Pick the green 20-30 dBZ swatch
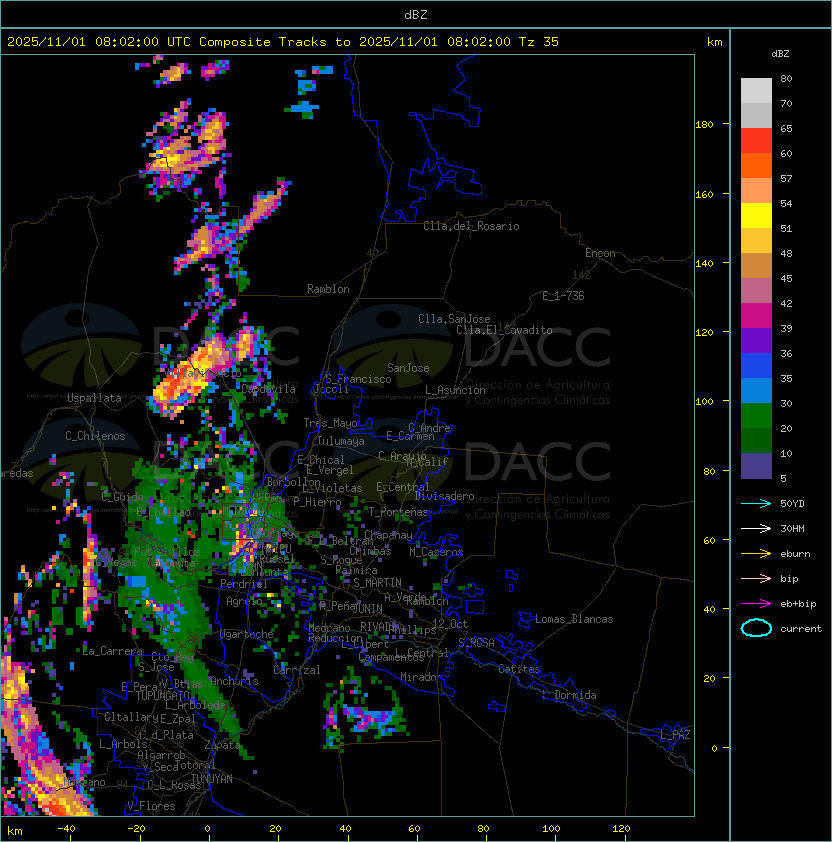Screen dimensions: 832x842 coord(756,416)
